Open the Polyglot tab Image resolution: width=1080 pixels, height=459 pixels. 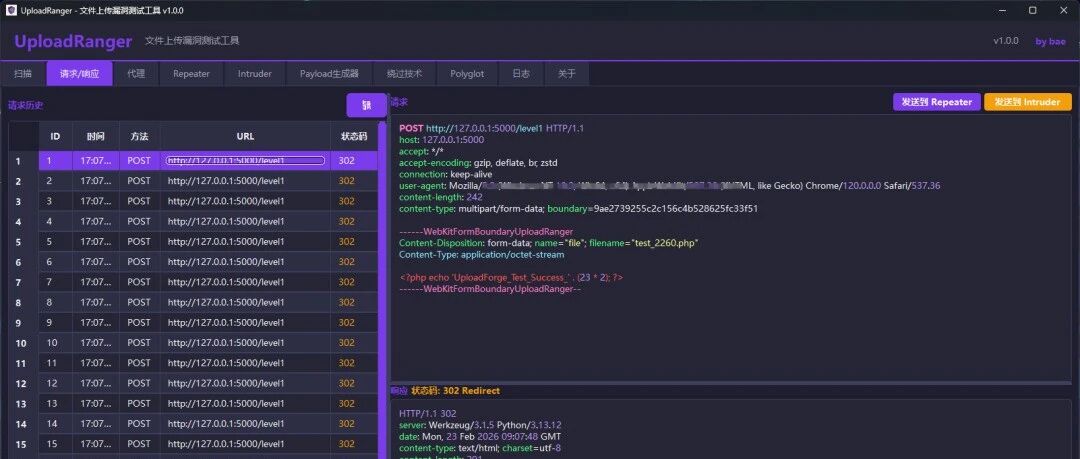click(x=467, y=74)
